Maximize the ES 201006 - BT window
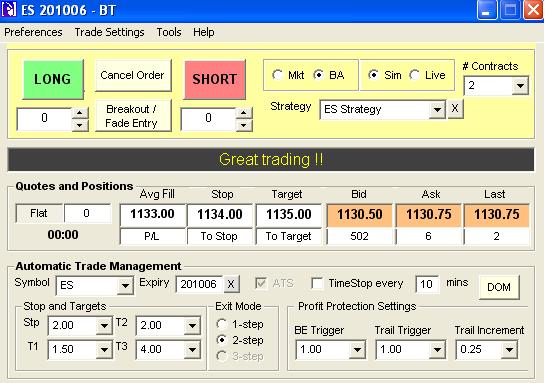The width and height of the screenshot is (545, 383). [510, 10]
